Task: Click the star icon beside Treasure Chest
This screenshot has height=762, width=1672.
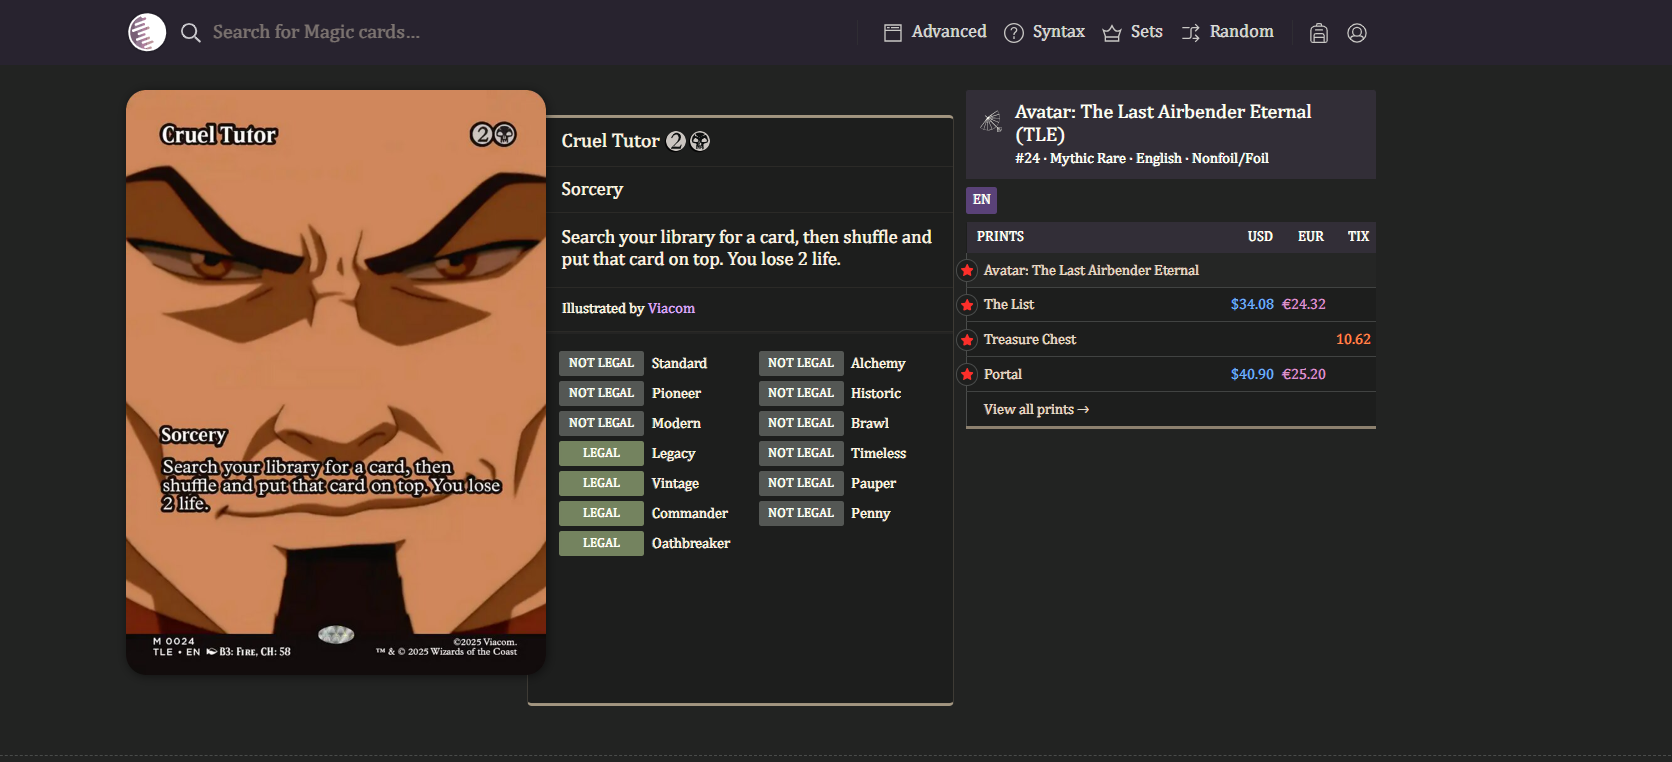Action: [x=967, y=340]
